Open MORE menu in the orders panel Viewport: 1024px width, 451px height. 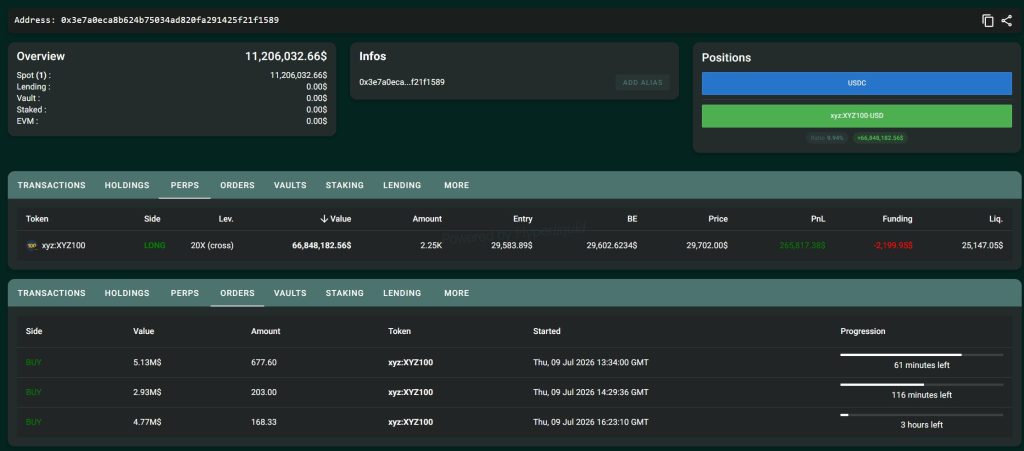click(x=456, y=293)
